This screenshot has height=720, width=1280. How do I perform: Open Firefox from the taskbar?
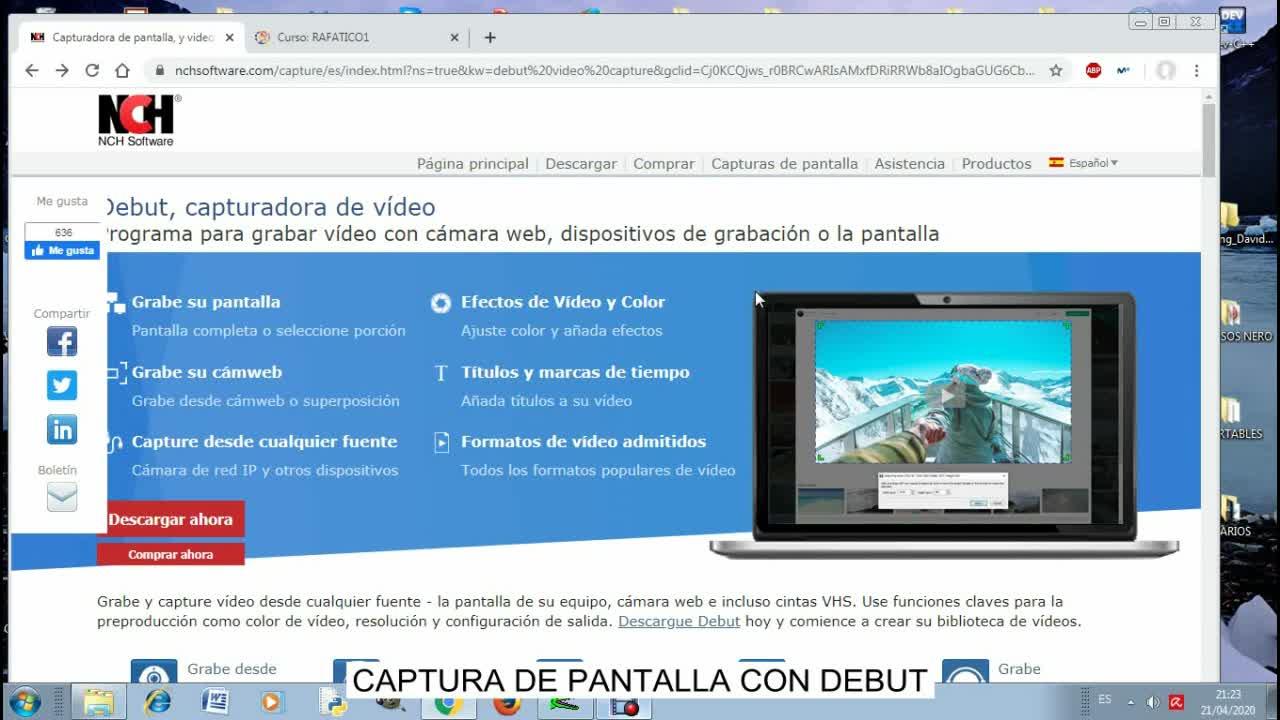click(507, 704)
